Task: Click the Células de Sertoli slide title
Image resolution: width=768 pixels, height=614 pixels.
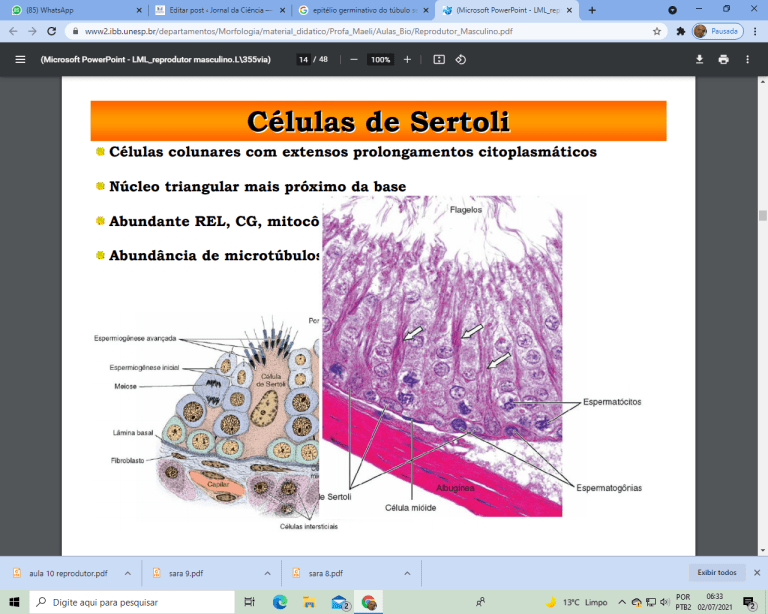Action: 379,121
